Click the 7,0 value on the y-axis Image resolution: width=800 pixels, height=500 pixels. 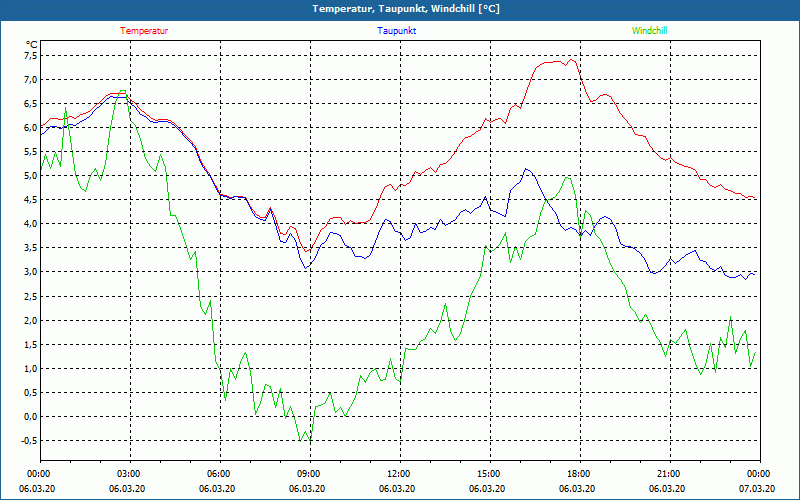point(31,79)
